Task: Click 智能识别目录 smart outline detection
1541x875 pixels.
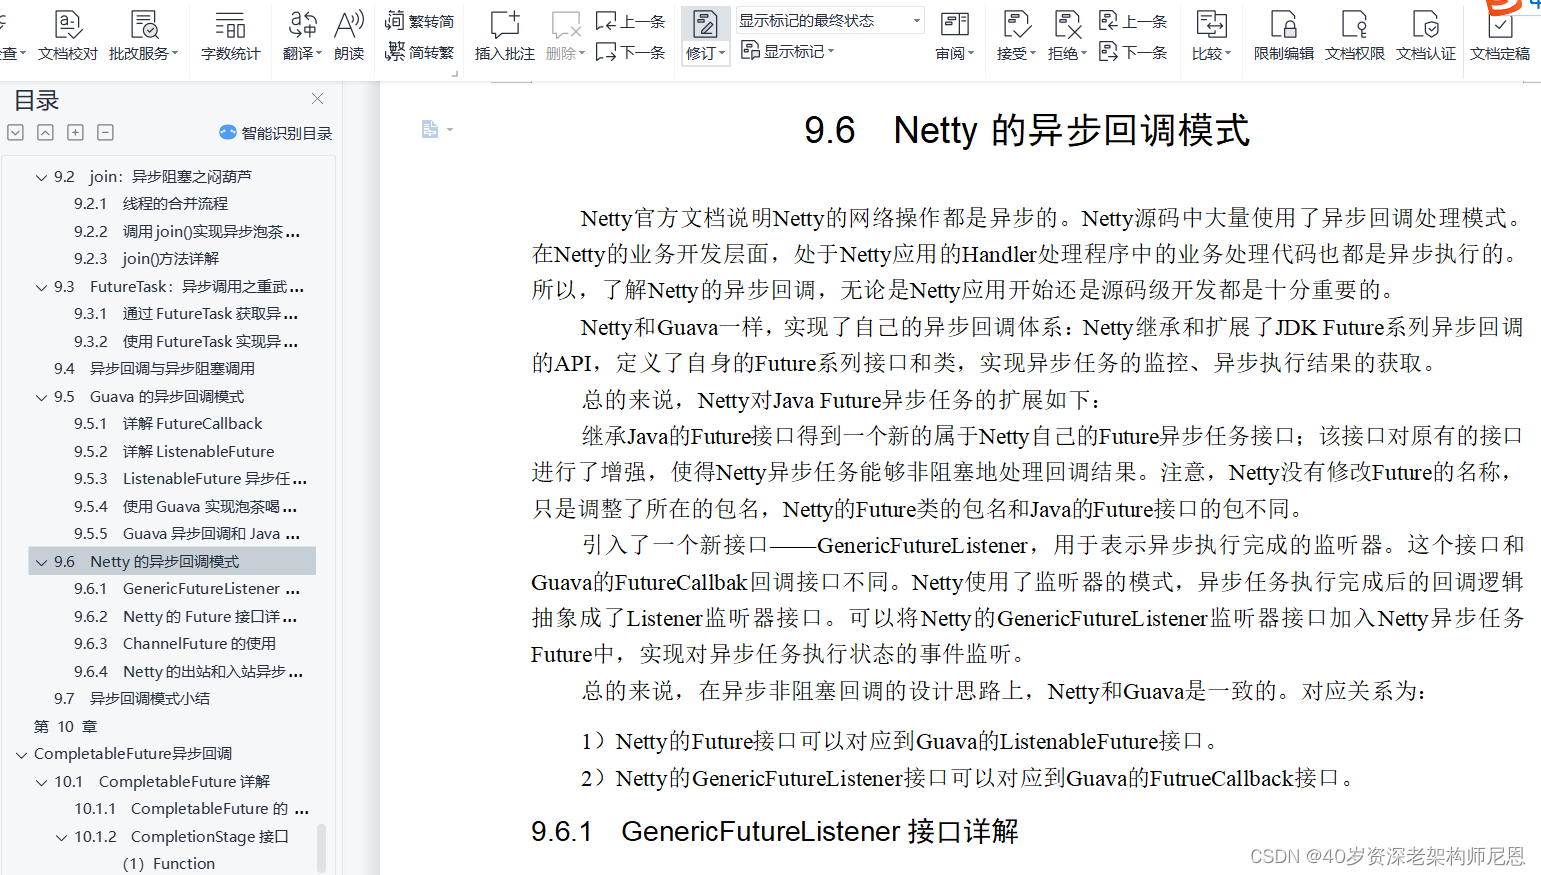Action: [276, 133]
